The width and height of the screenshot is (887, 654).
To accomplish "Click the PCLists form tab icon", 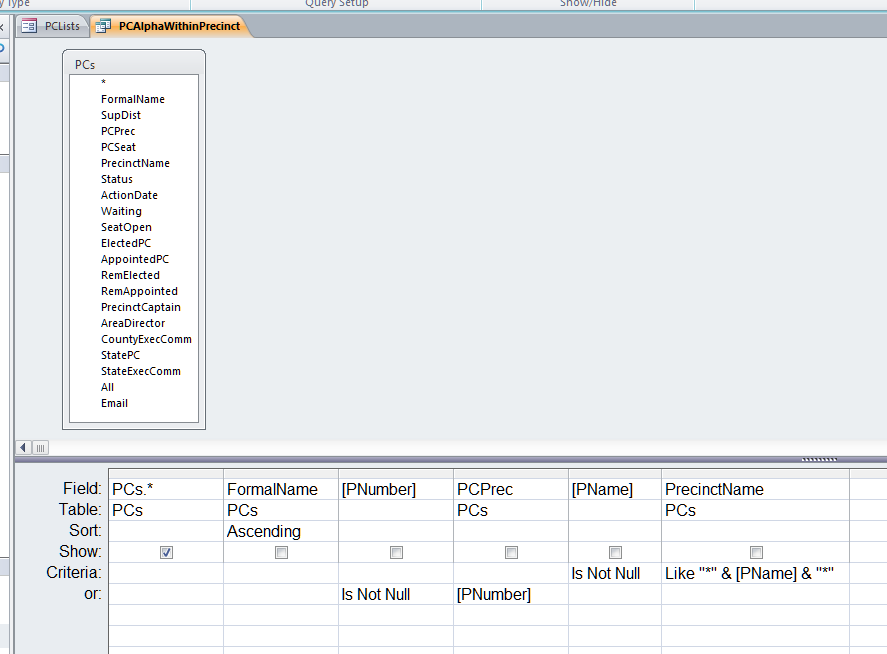I will (x=29, y=26).
